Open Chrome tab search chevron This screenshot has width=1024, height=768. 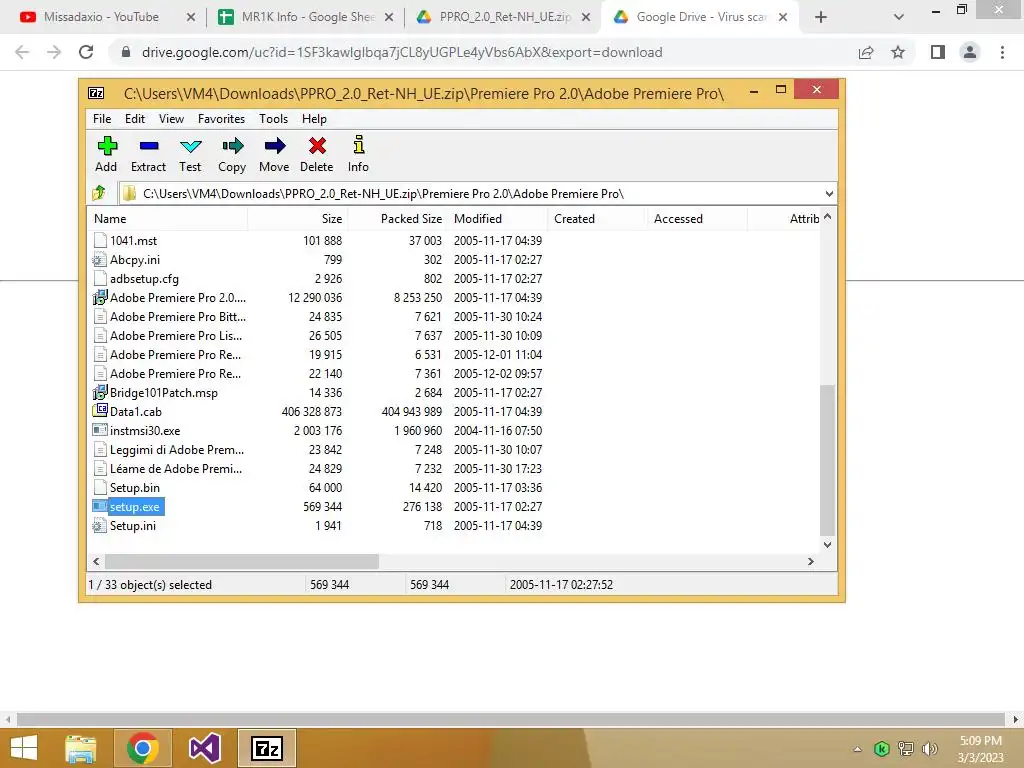(899, 18)
